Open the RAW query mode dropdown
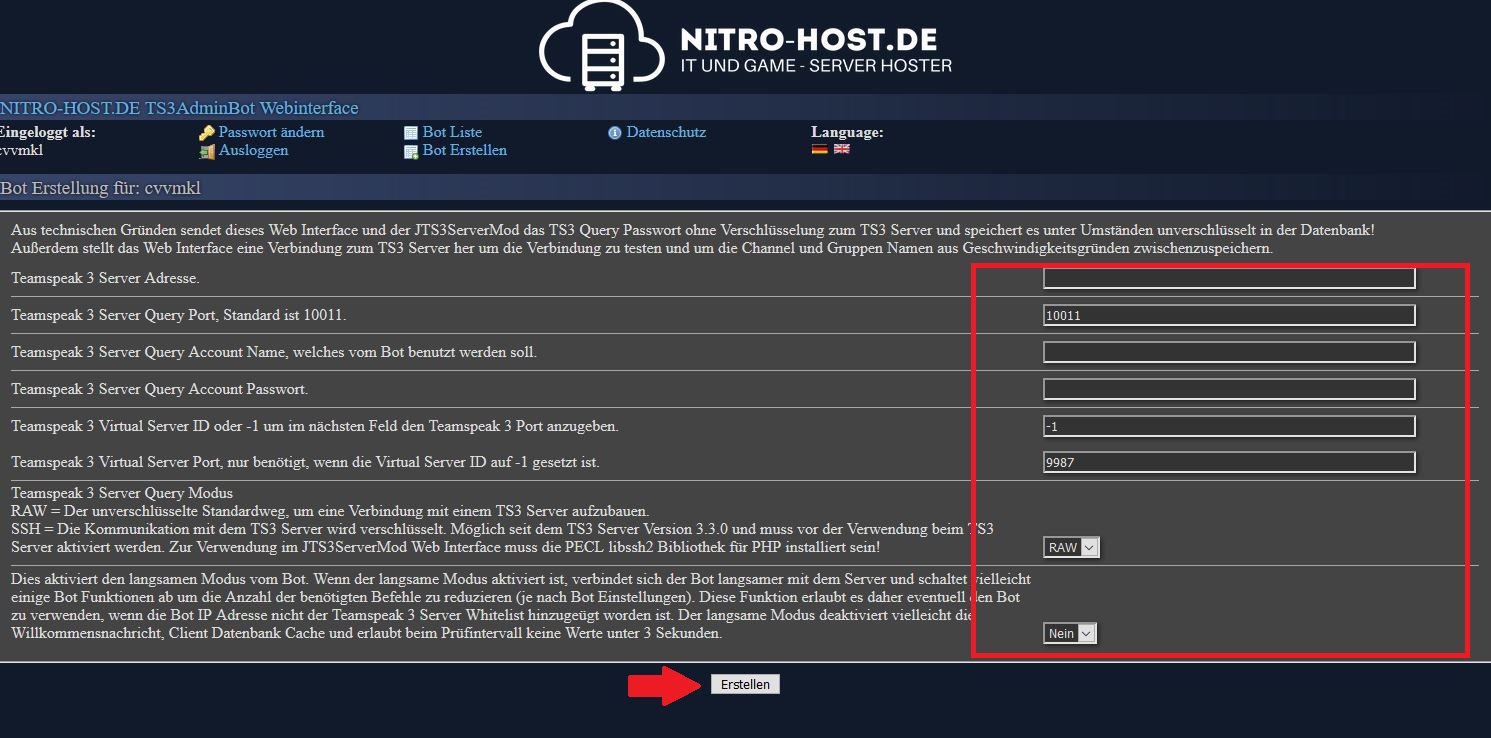This screenshot has width=1491, height=738. coord(1071,547)
